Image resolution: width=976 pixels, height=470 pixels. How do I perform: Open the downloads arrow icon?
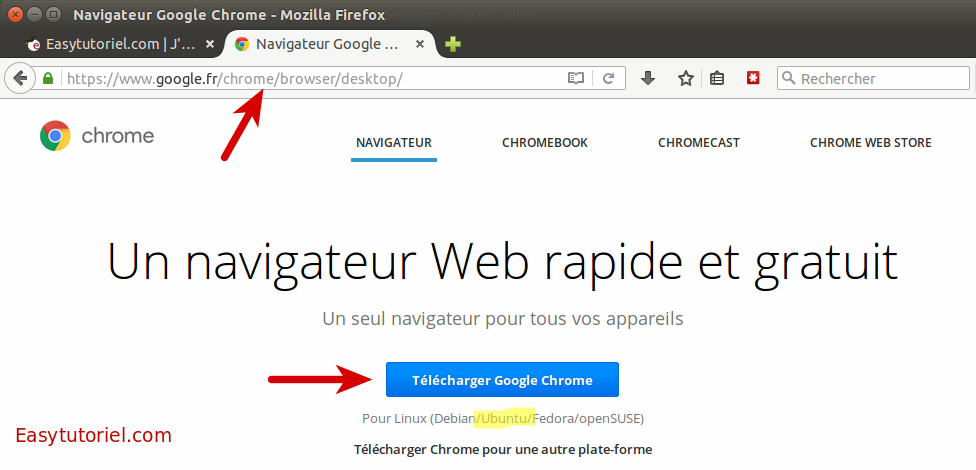(648, 78)
